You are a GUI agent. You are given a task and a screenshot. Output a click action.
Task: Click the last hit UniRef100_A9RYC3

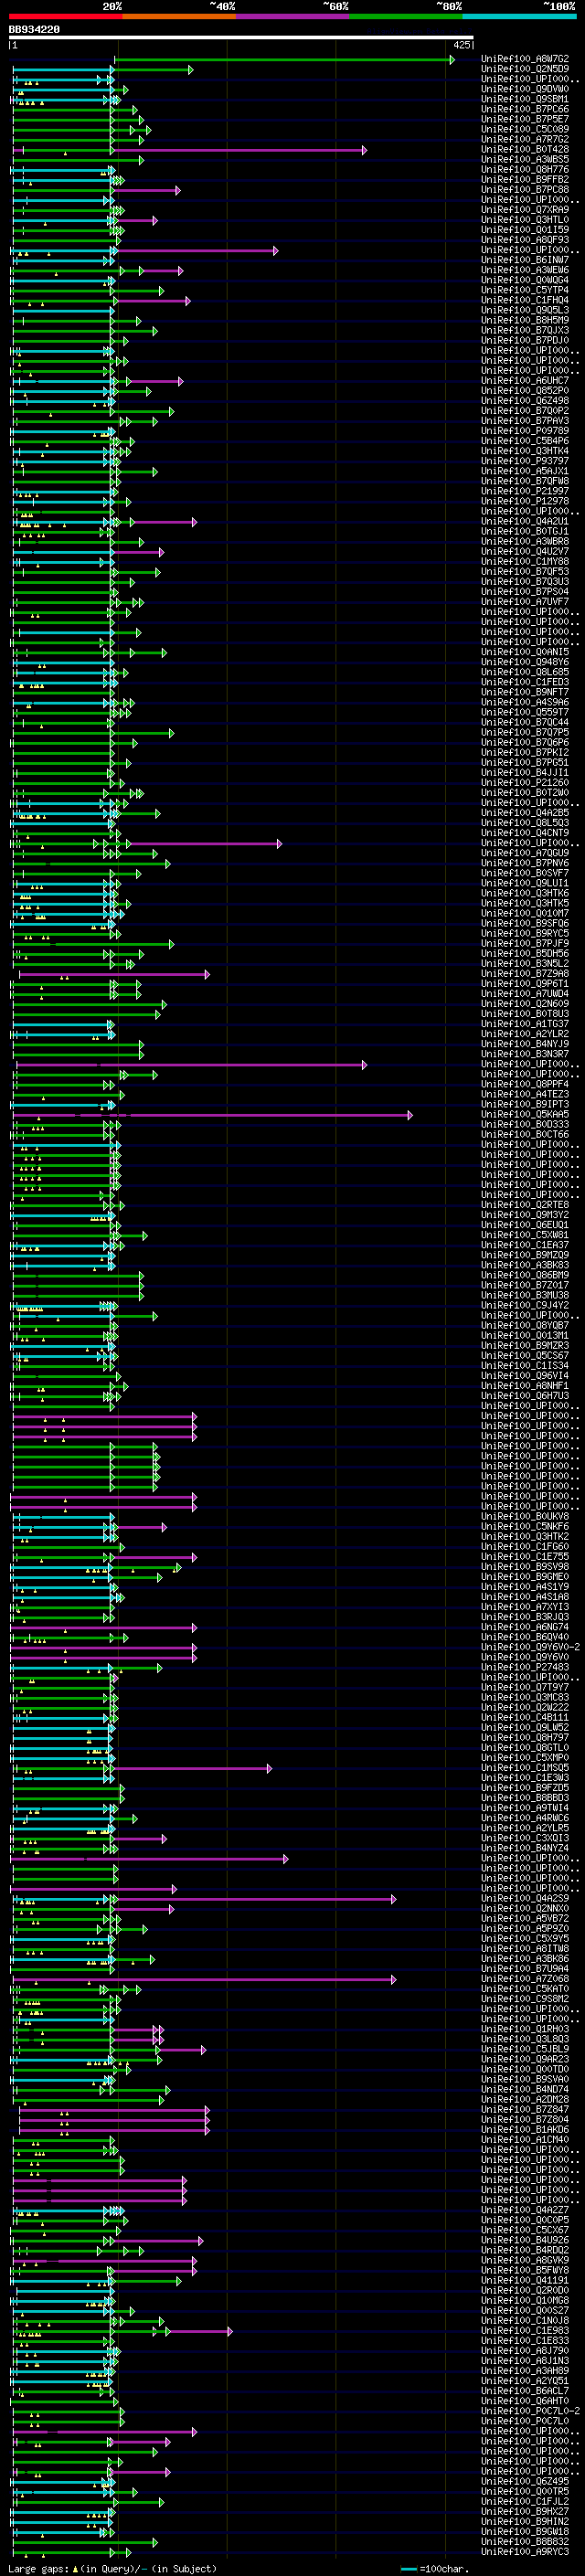click(524, 2551)
